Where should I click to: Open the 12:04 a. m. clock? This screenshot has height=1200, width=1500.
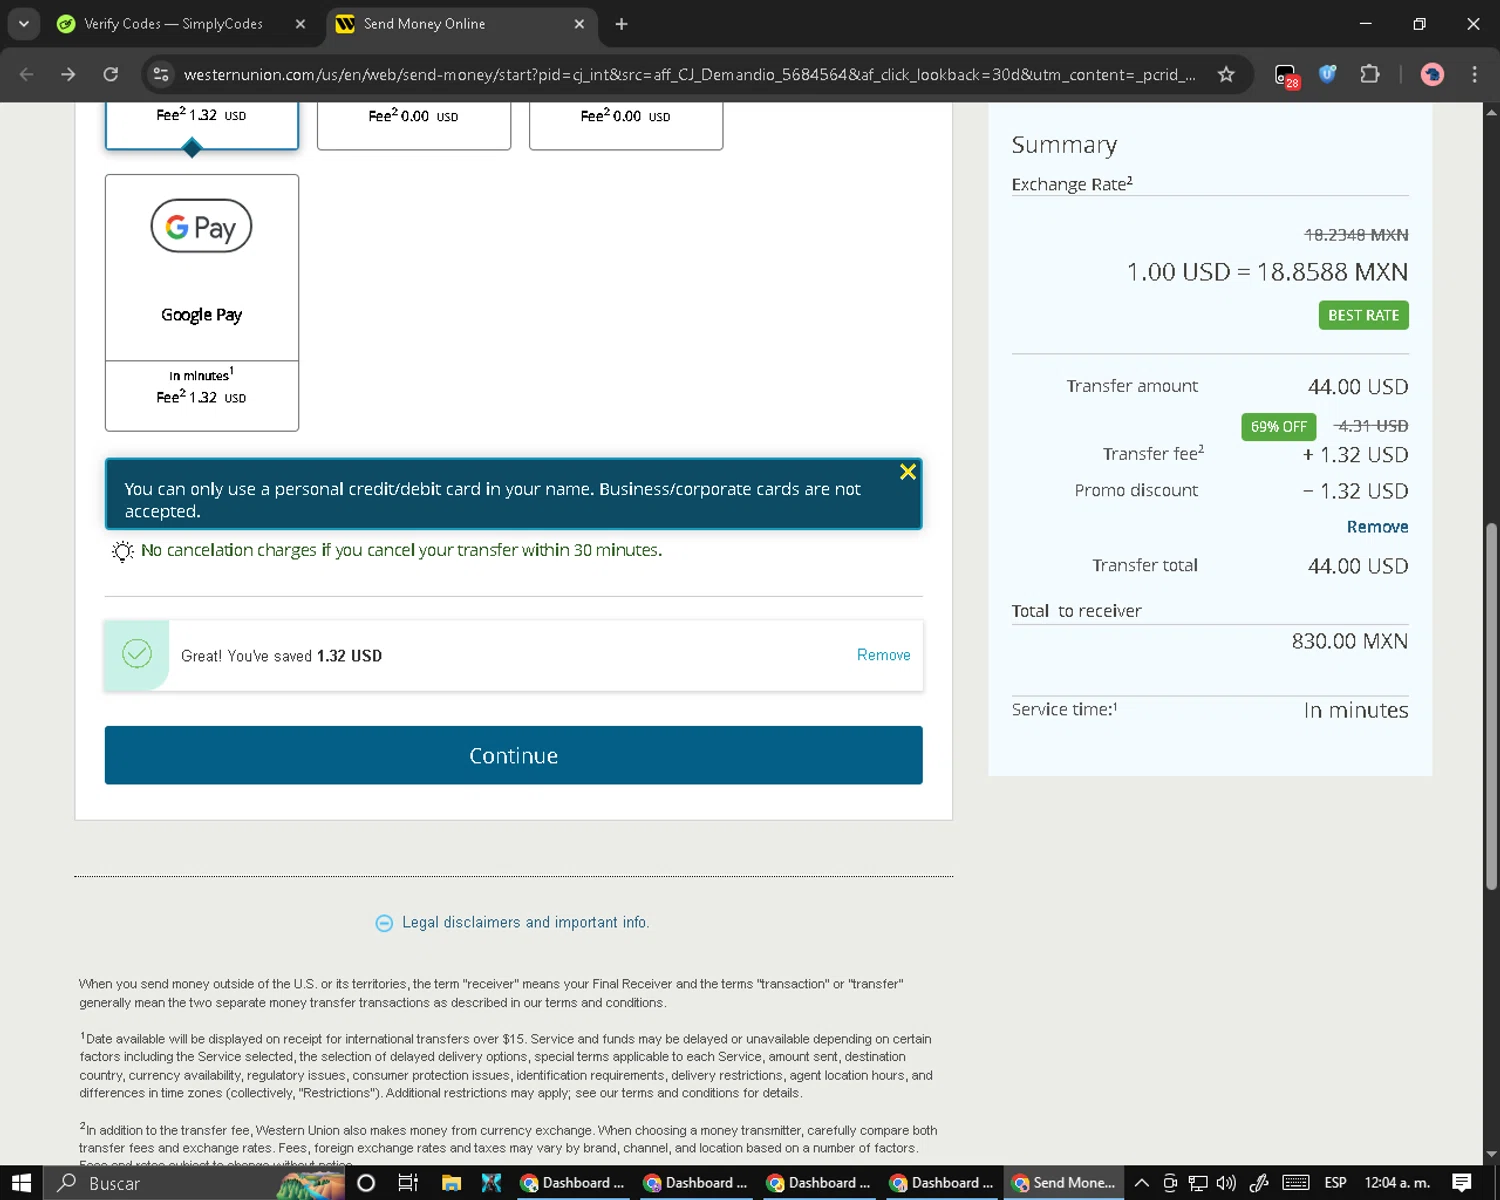coord(1397,1183)
